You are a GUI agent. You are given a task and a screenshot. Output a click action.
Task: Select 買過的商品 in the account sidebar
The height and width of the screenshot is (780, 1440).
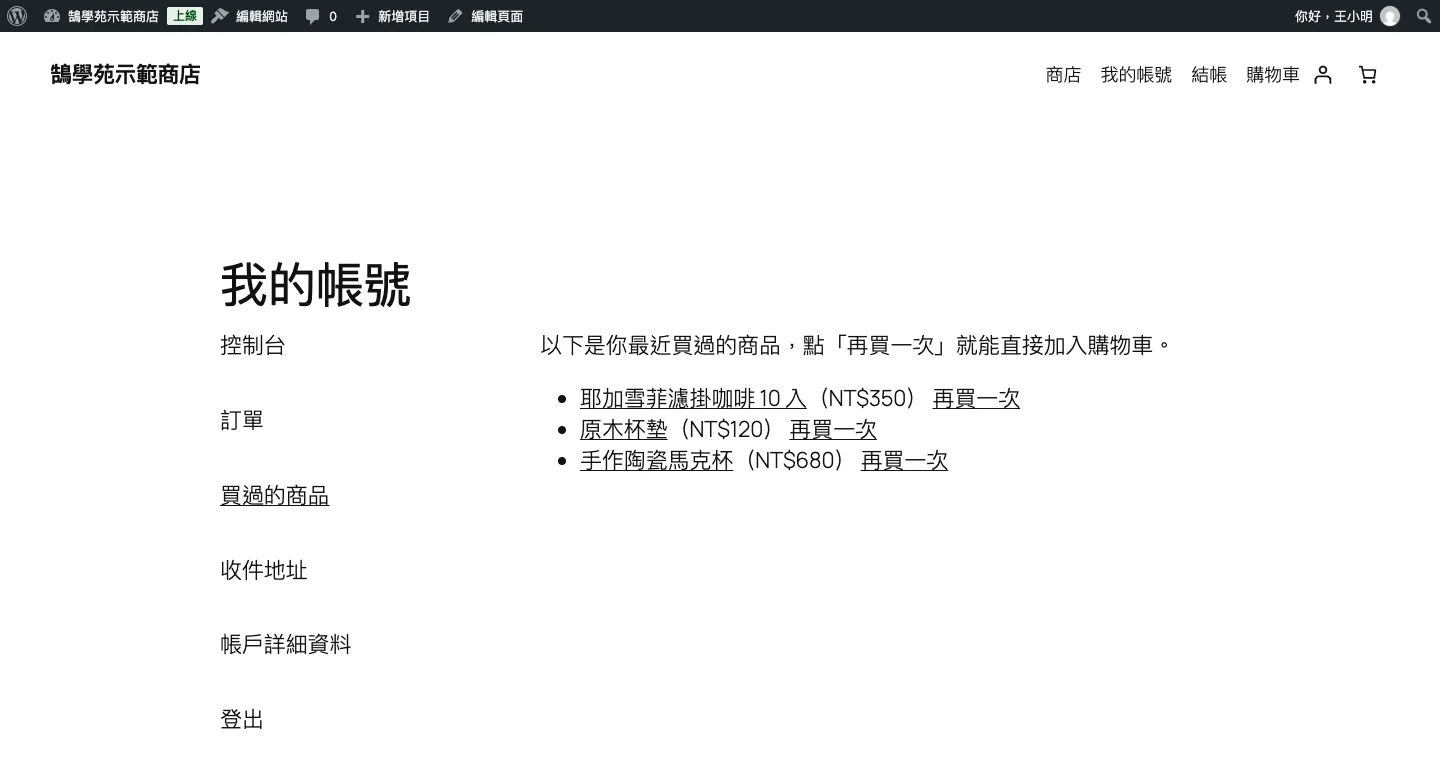coord(275,495)
